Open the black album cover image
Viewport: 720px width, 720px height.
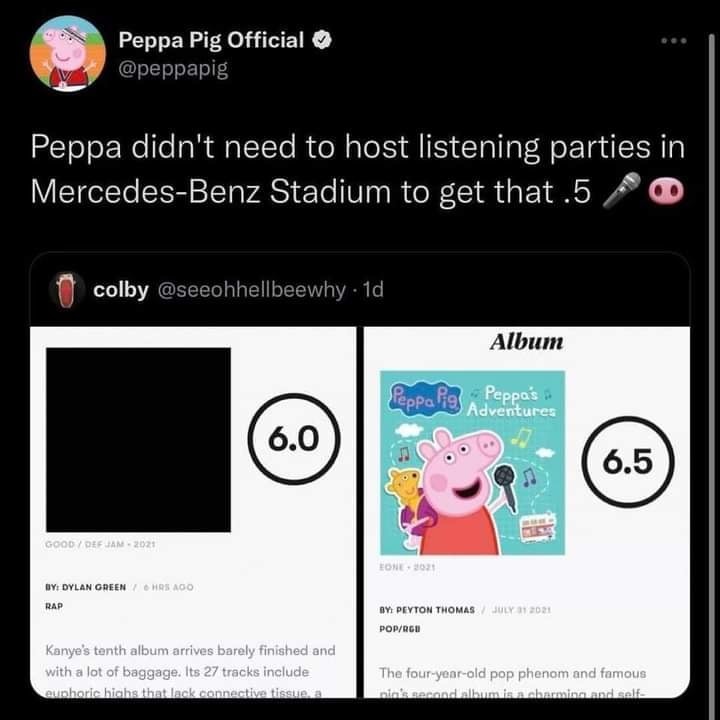click(138, 440)
